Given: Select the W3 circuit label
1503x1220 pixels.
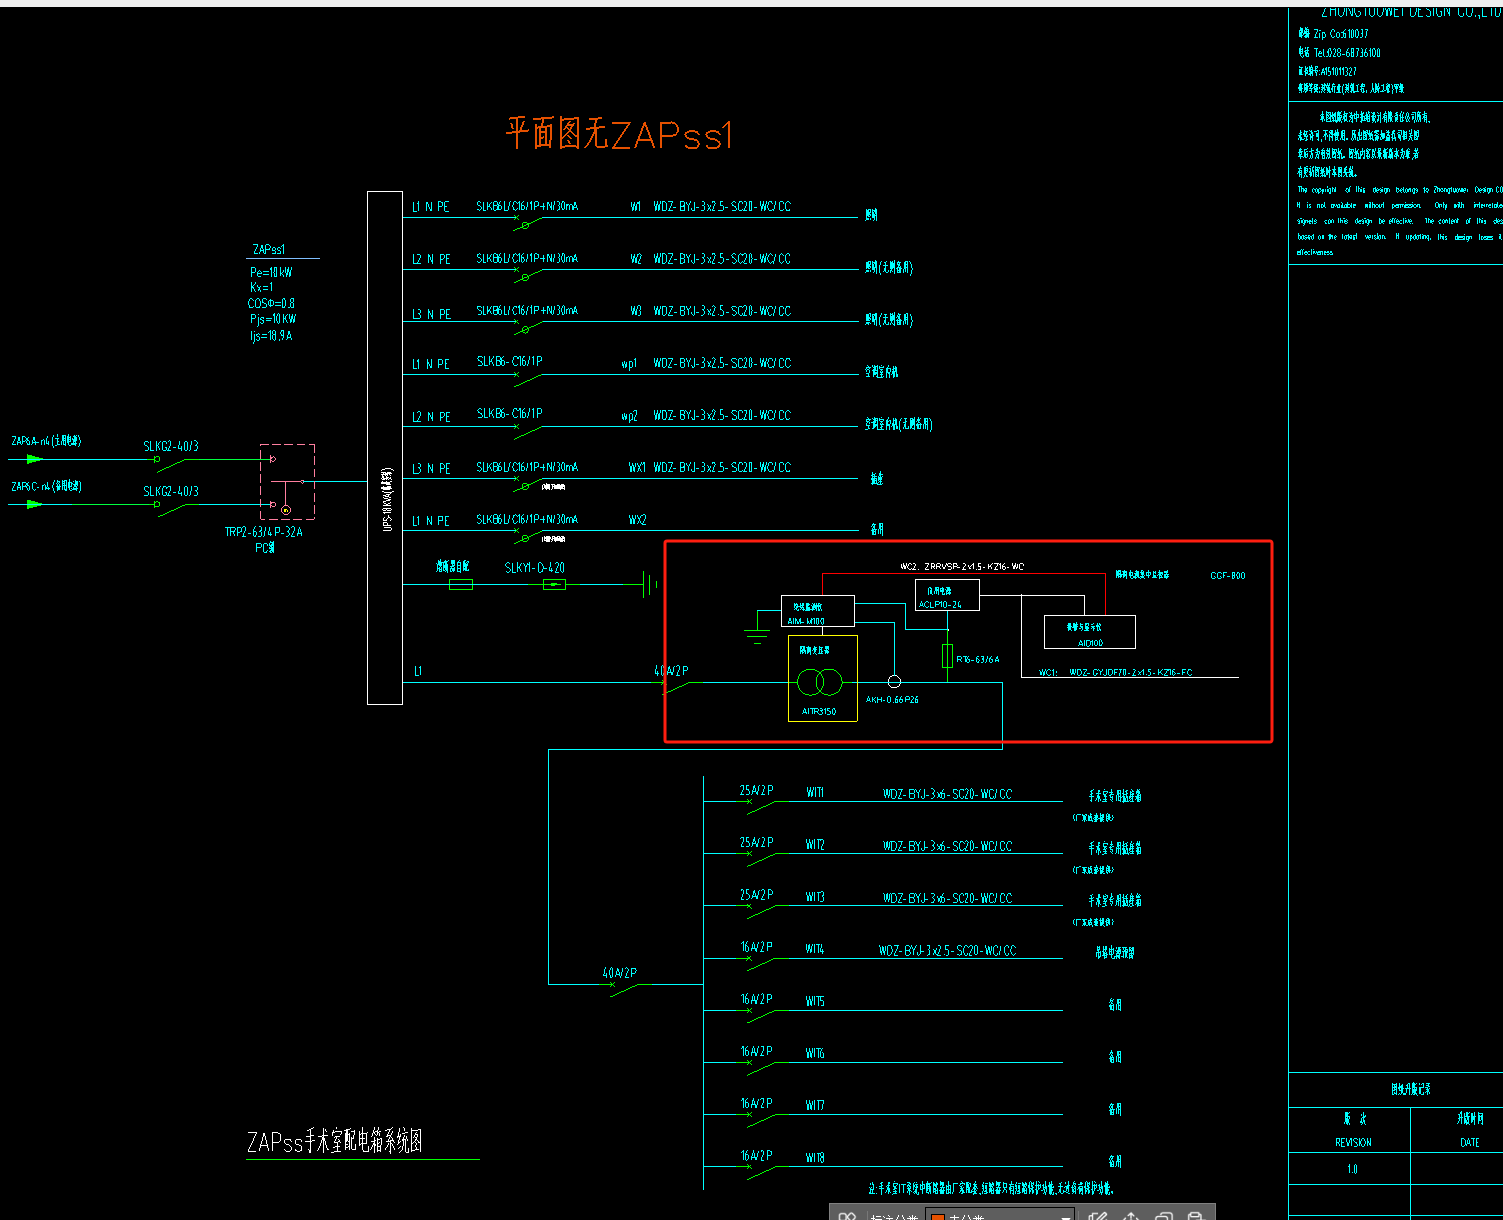Looking at the screenshot, I should 636,311.
